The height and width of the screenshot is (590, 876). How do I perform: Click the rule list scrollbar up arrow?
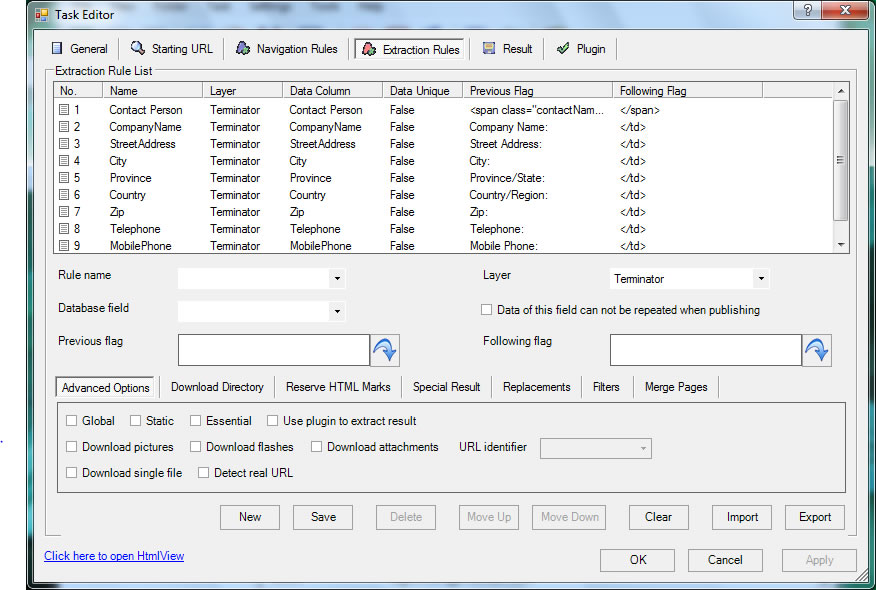coord(841,91)
